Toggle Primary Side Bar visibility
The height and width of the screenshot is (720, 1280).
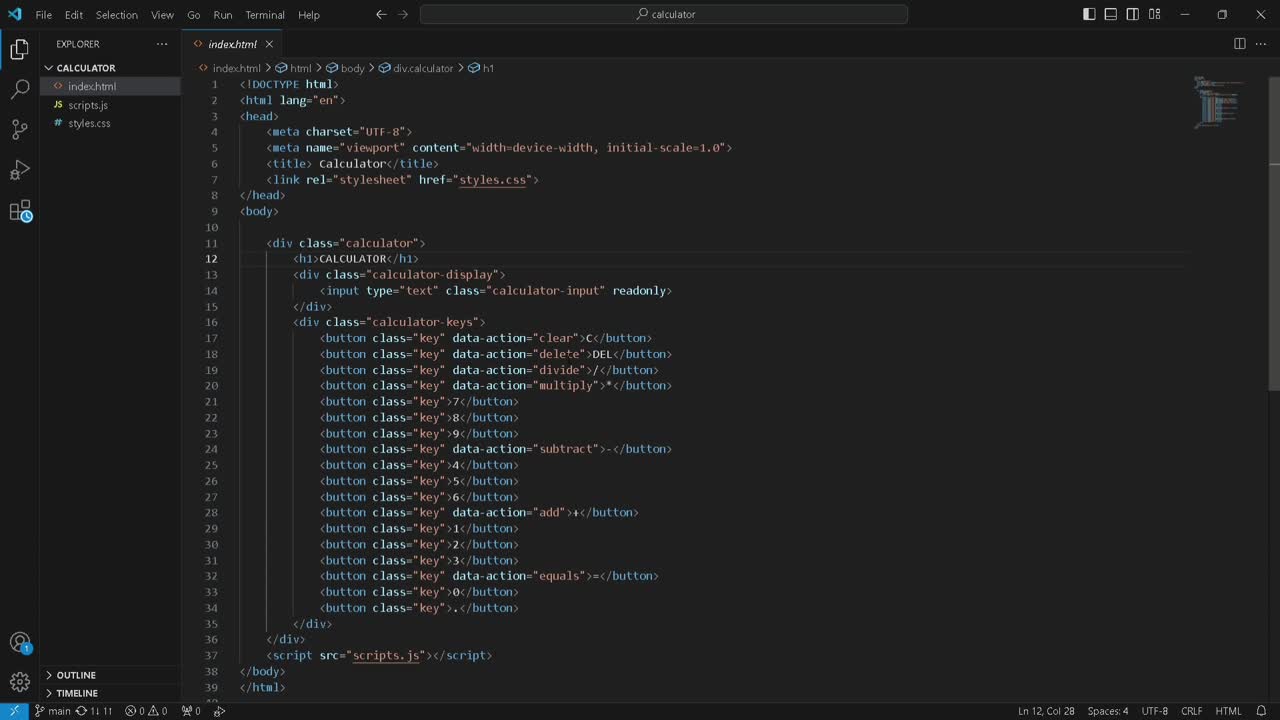[x=1089, y=14]
